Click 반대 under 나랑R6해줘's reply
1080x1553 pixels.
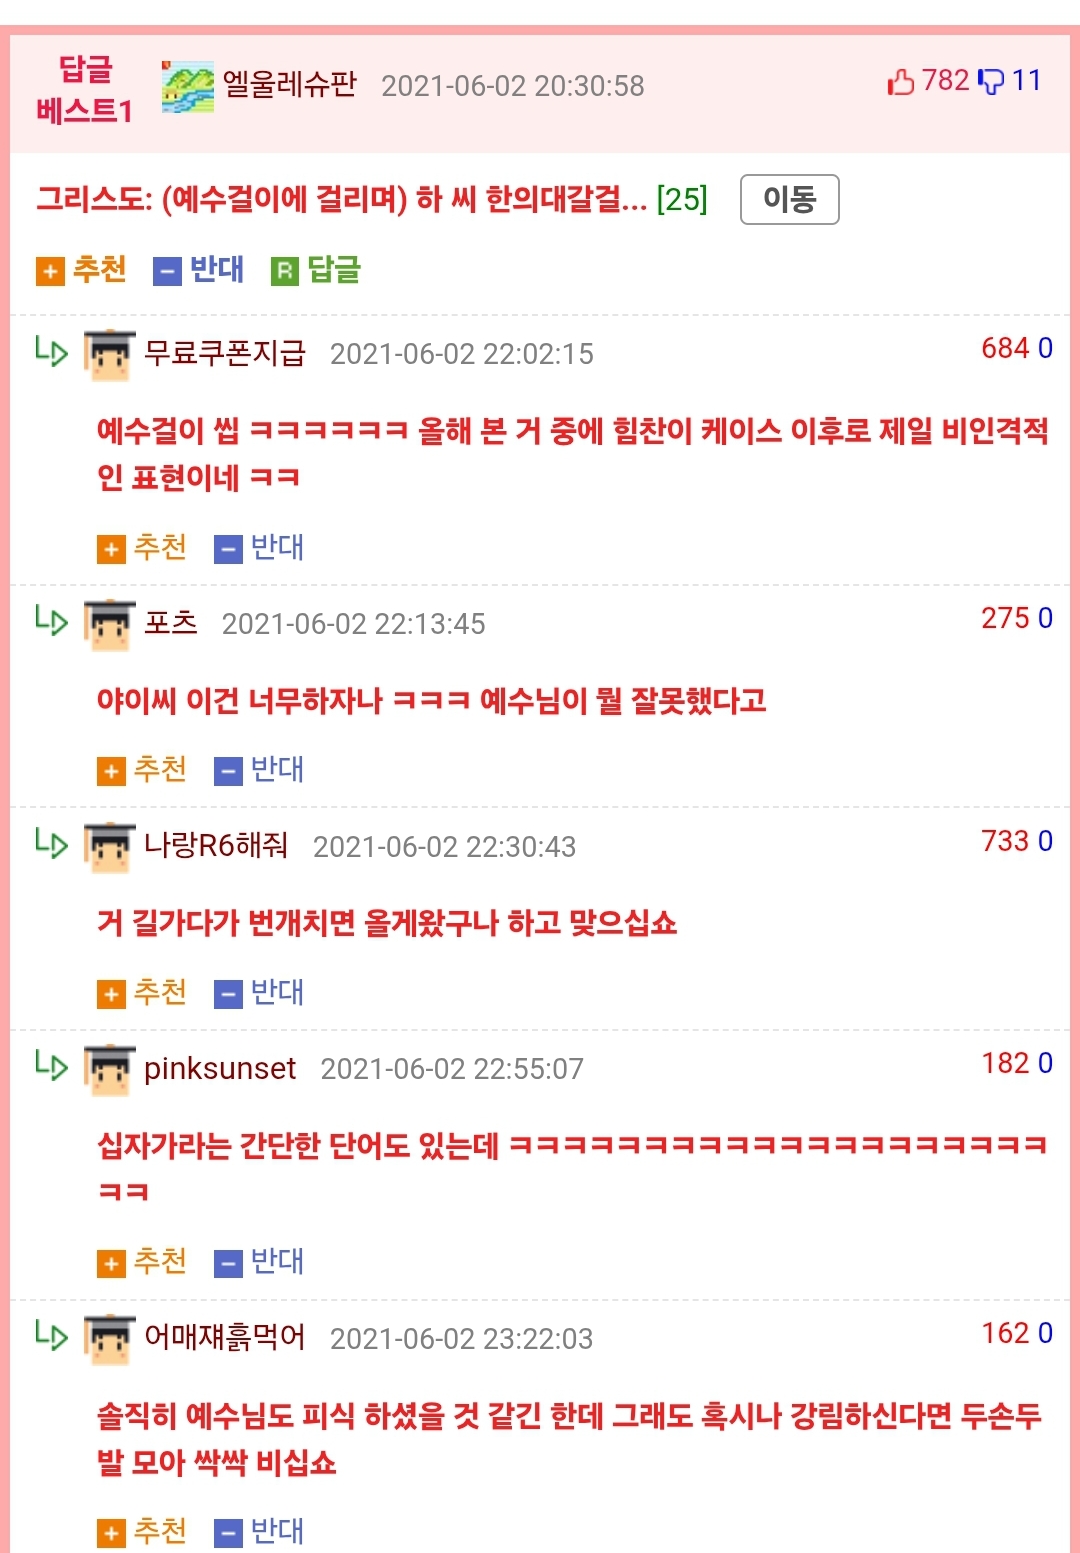click(259, 993)
